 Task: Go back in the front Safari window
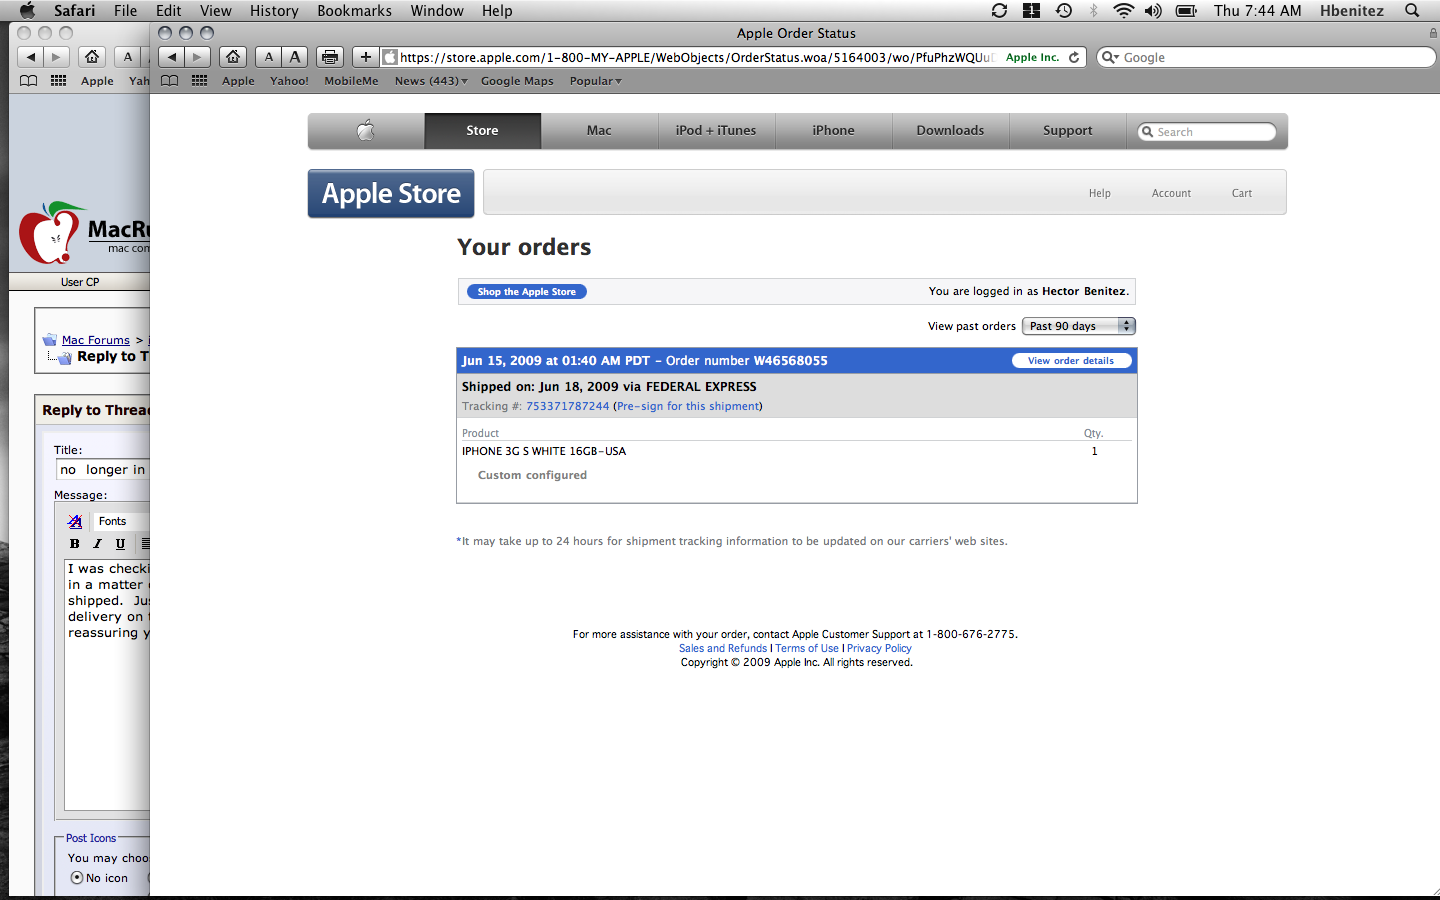[x=172, y=57]
